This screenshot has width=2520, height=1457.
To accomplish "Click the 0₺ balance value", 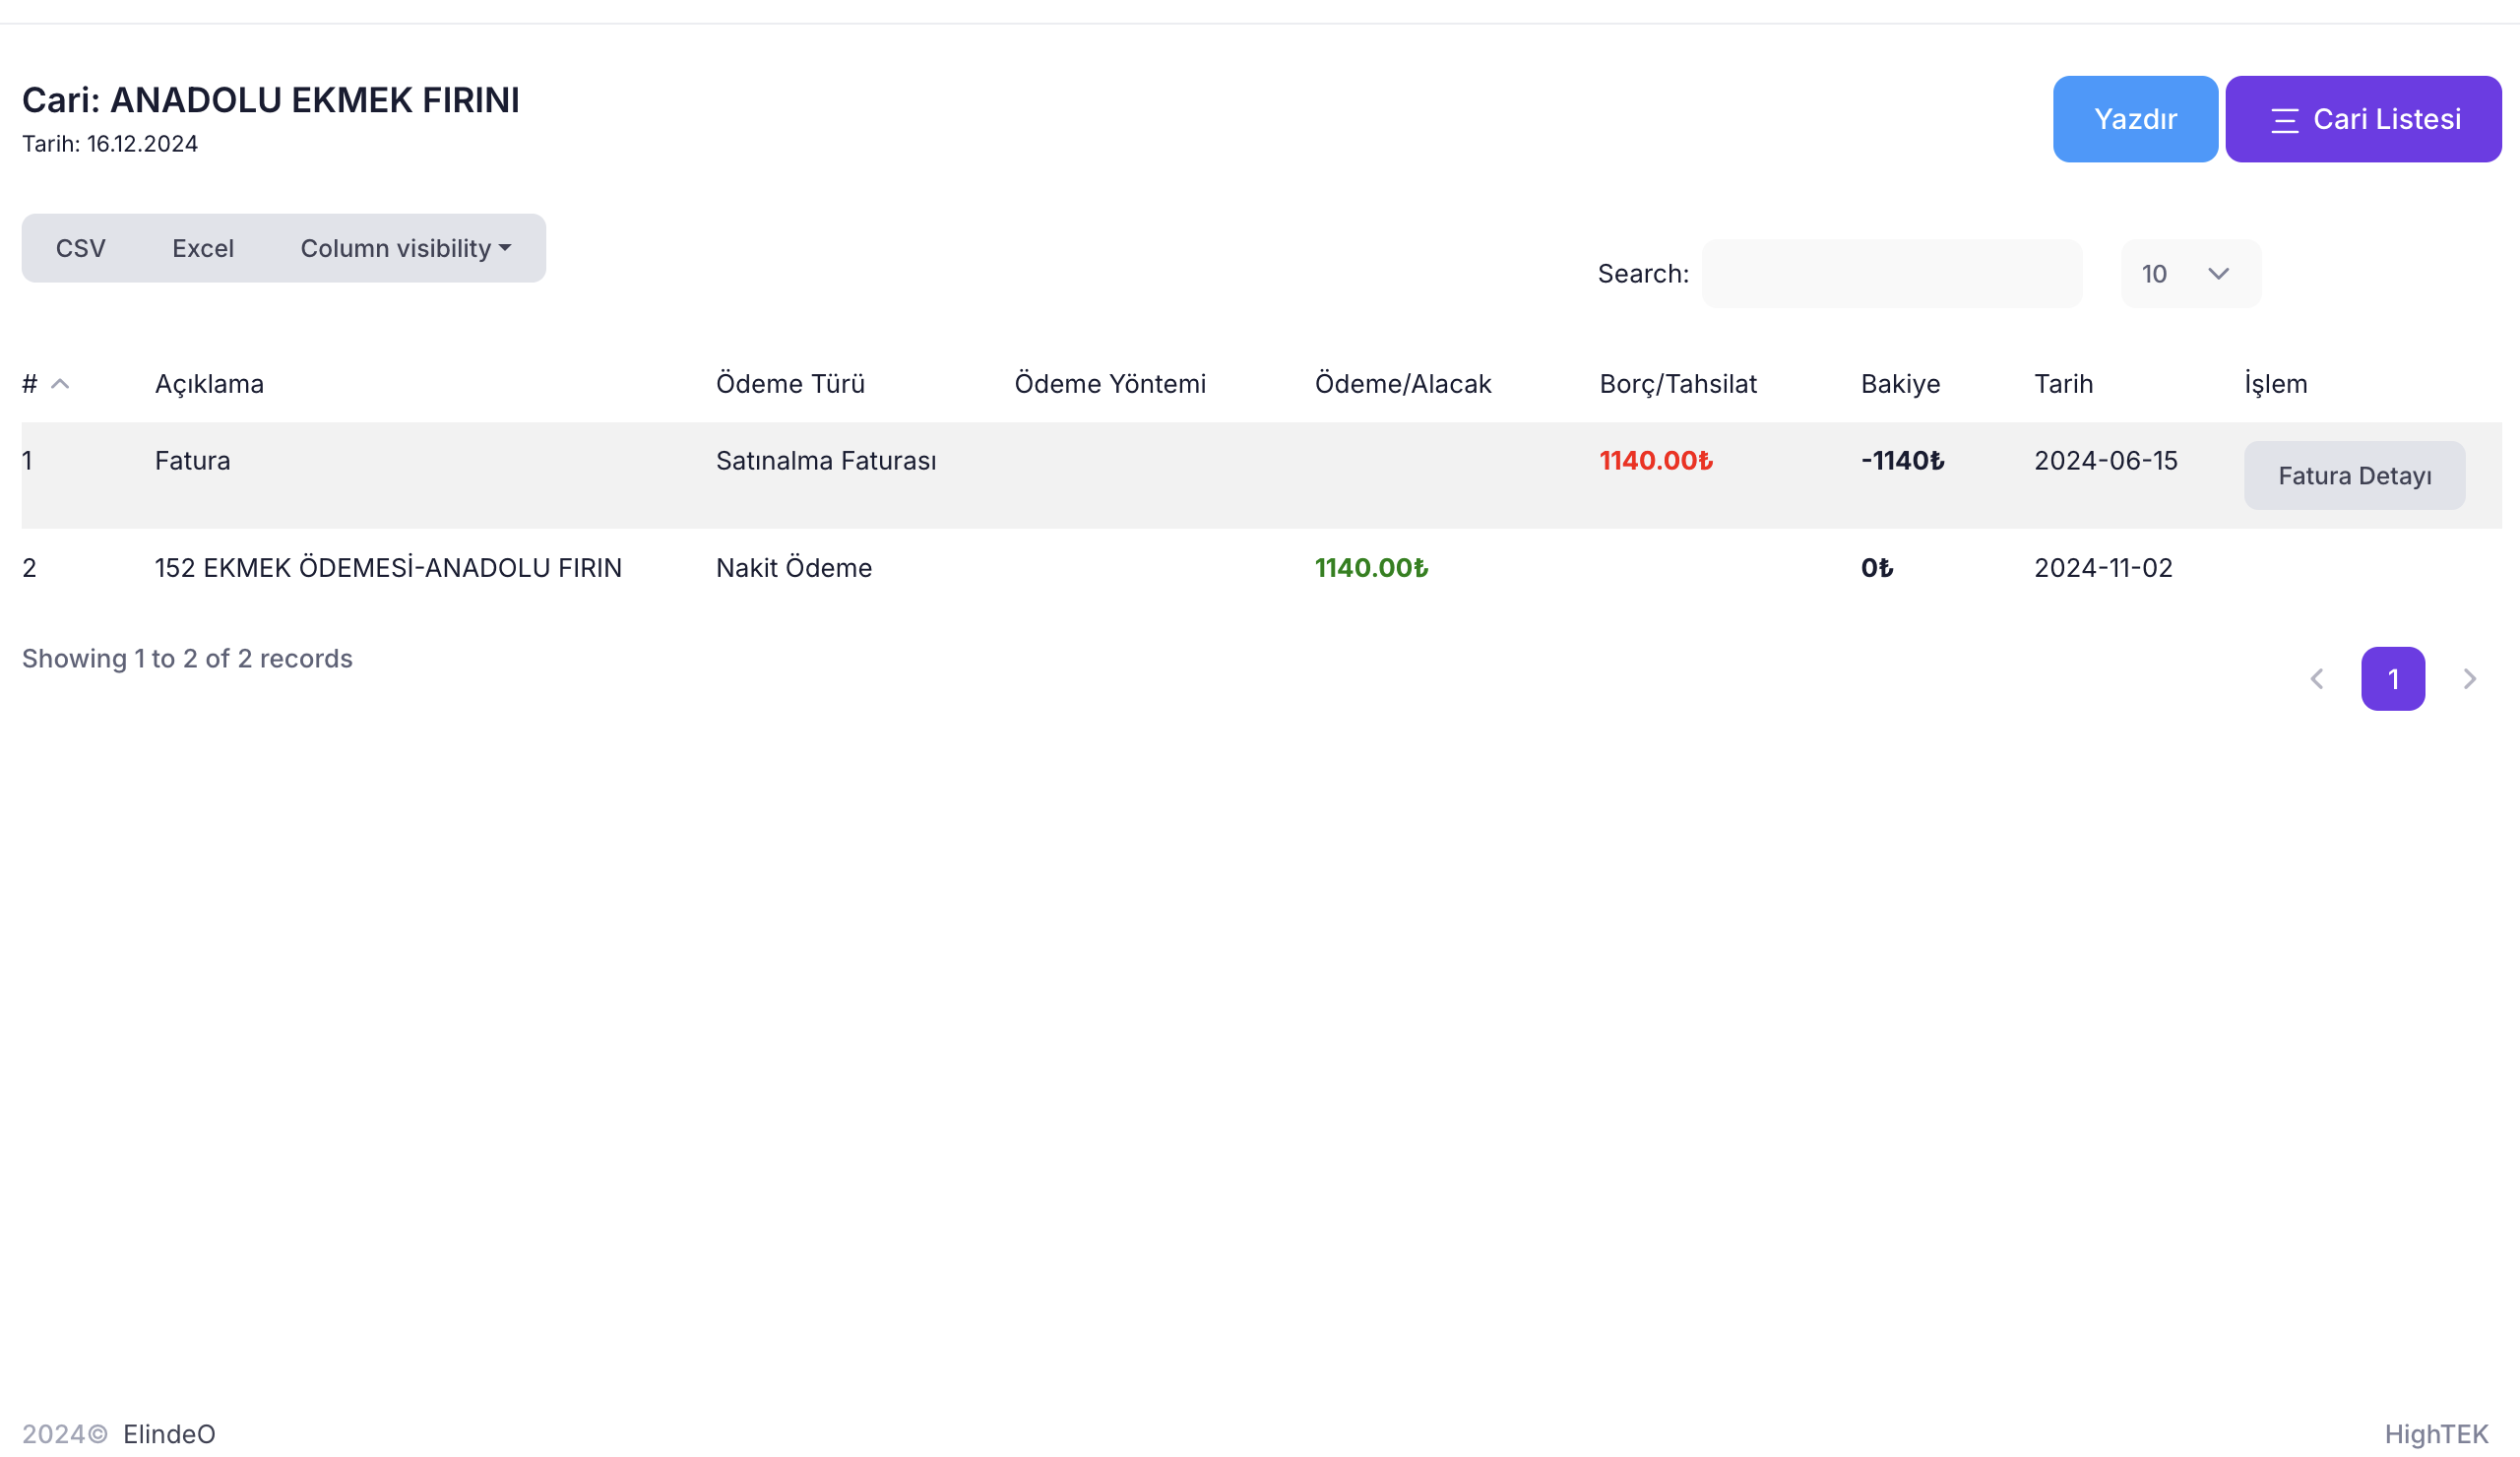I will [x=1877, y=568].
